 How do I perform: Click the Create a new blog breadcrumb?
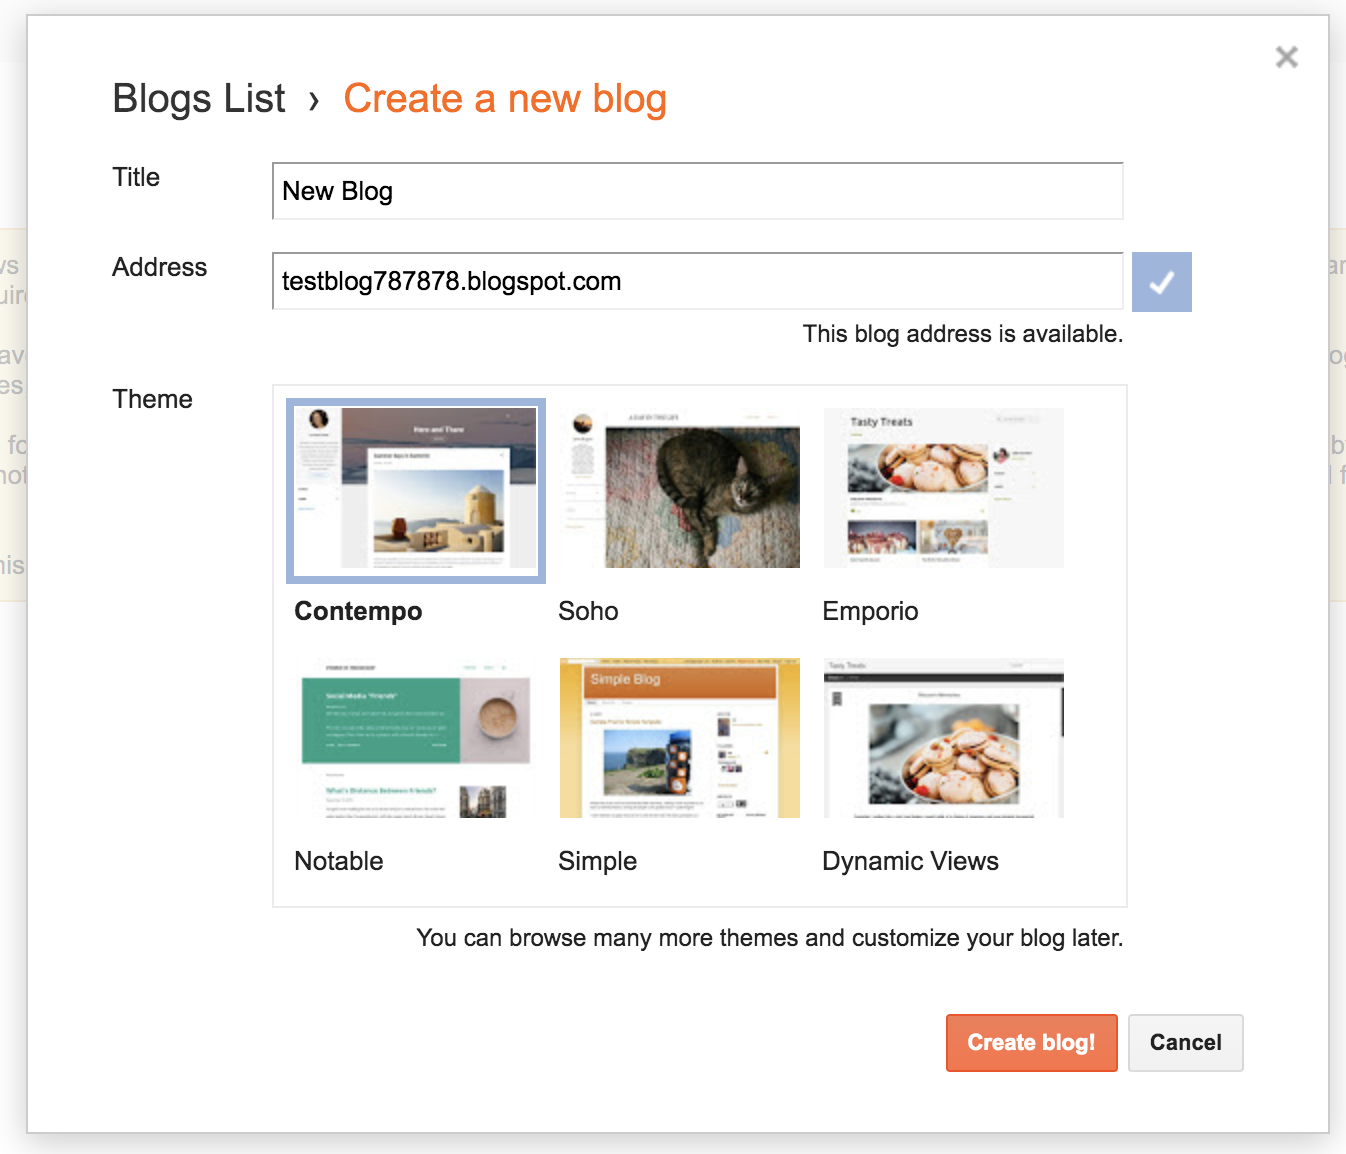pyautogui.click(x=505, y=98)
